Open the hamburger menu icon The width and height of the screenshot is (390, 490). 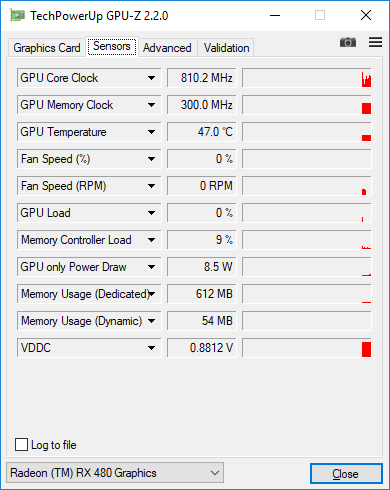(x=375, y=42)
